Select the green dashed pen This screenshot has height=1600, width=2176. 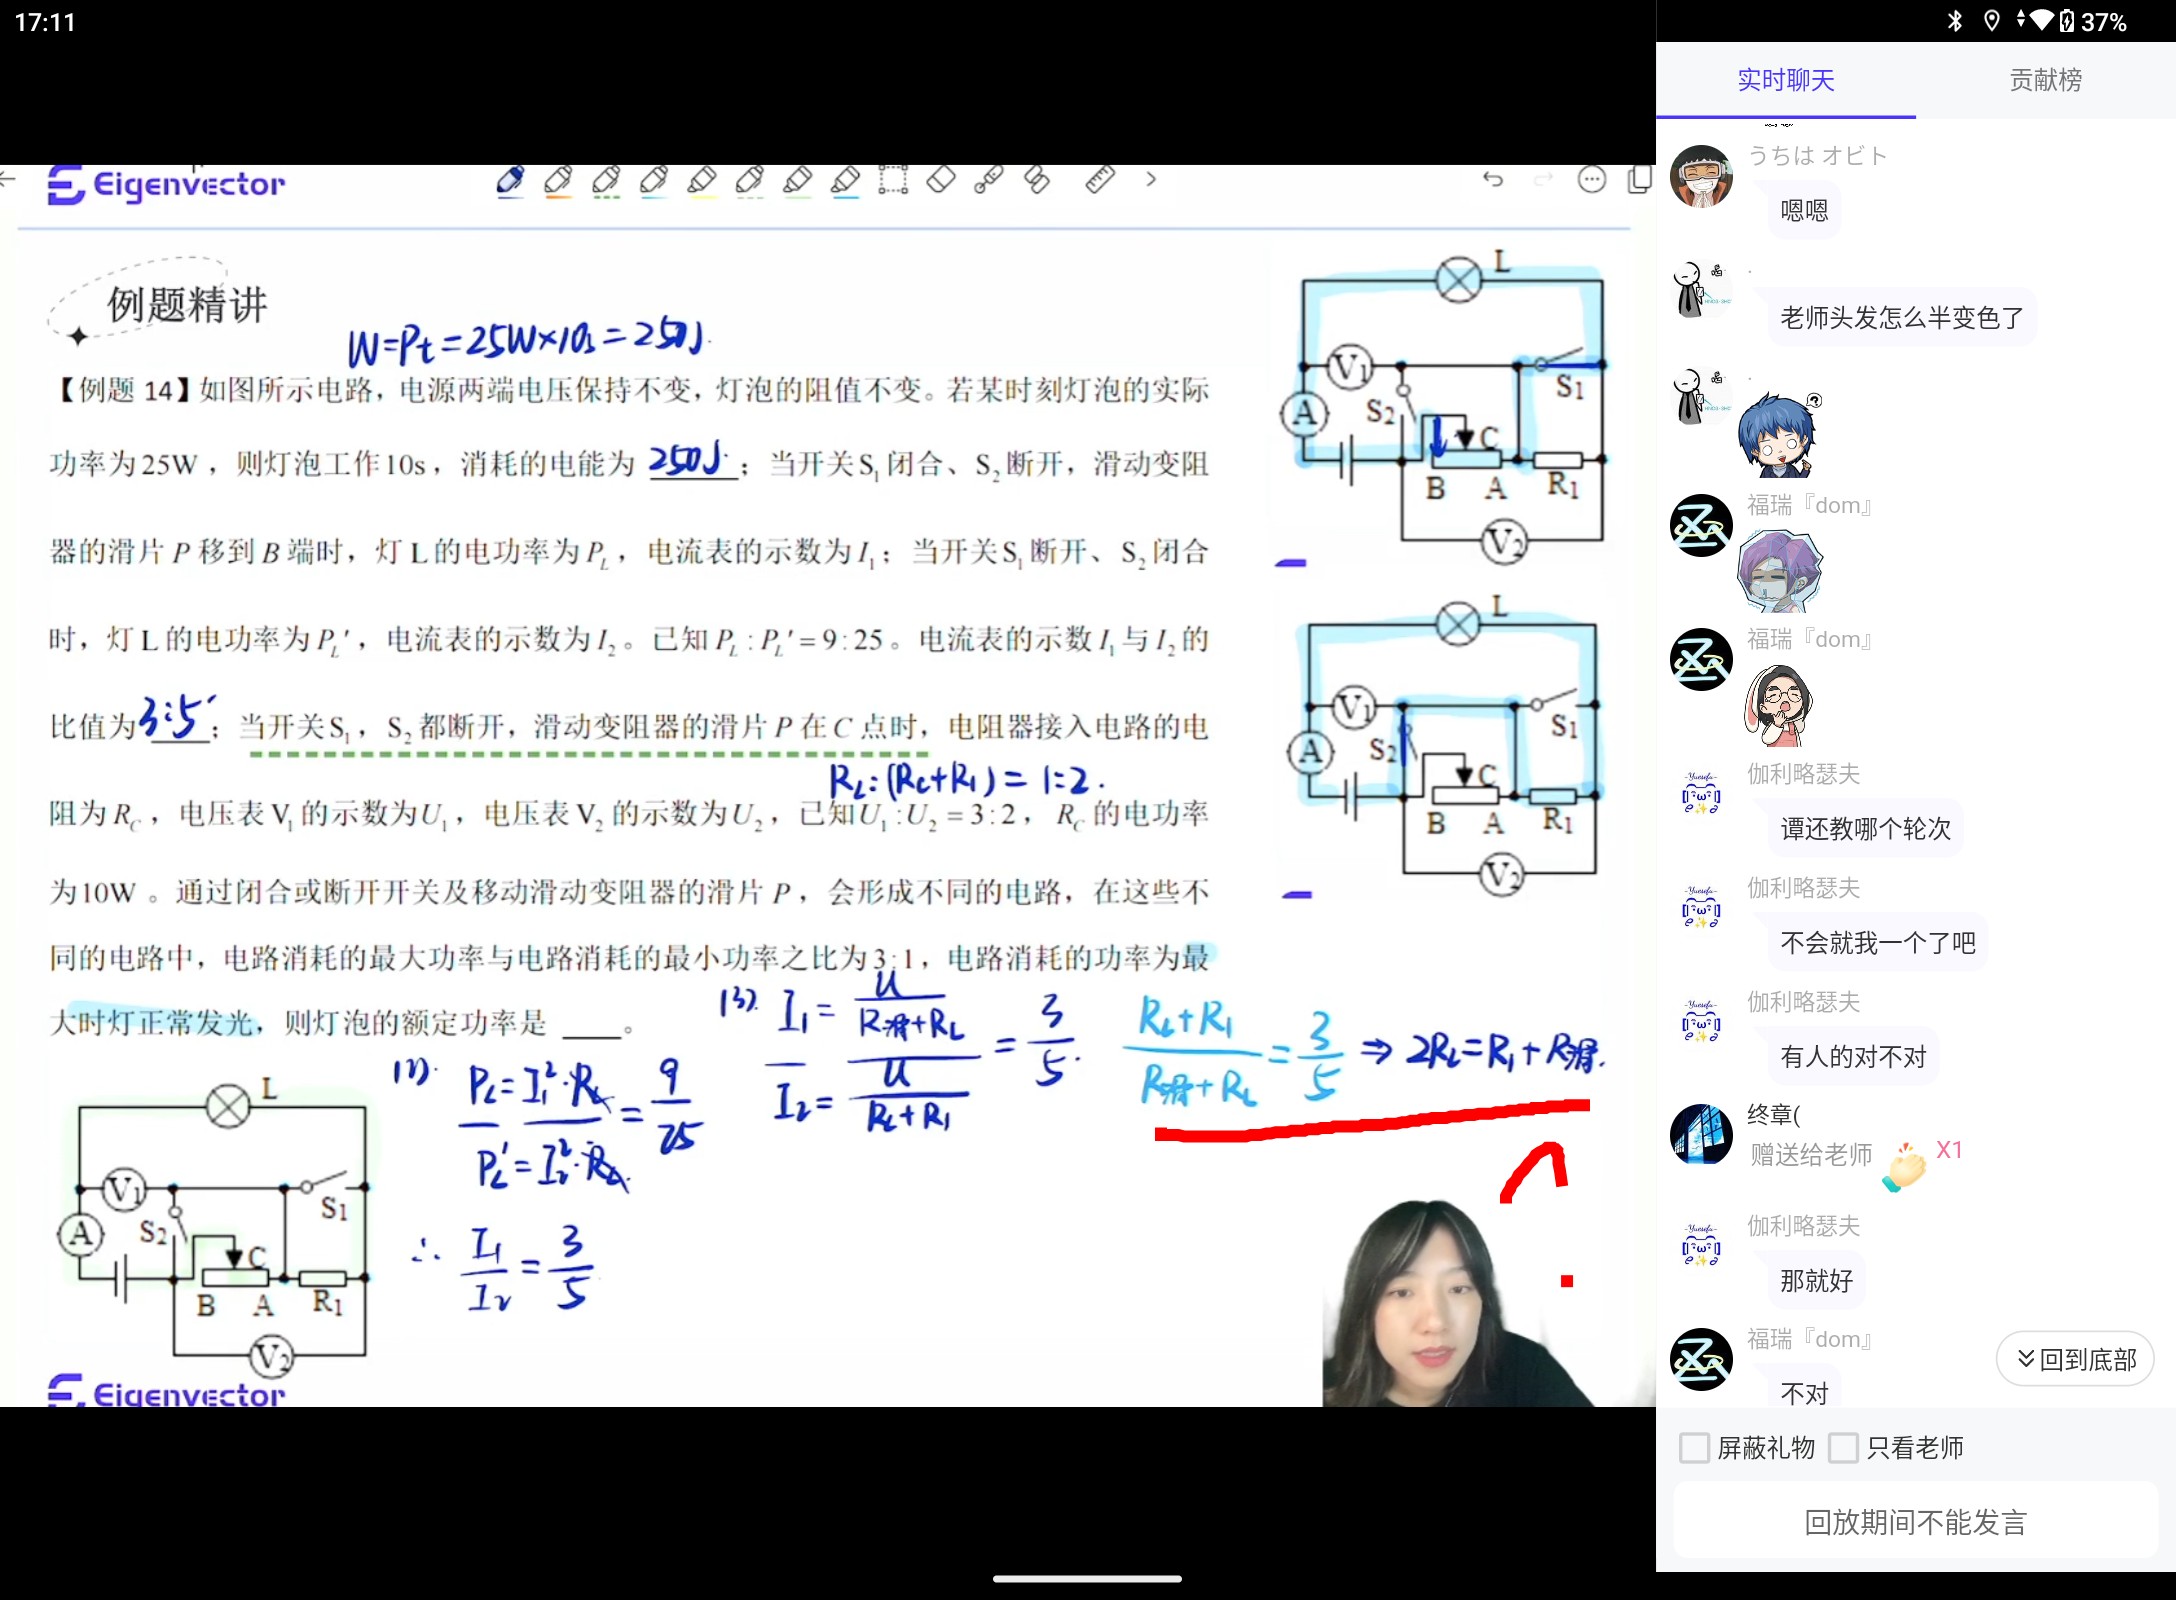(606, 181)
